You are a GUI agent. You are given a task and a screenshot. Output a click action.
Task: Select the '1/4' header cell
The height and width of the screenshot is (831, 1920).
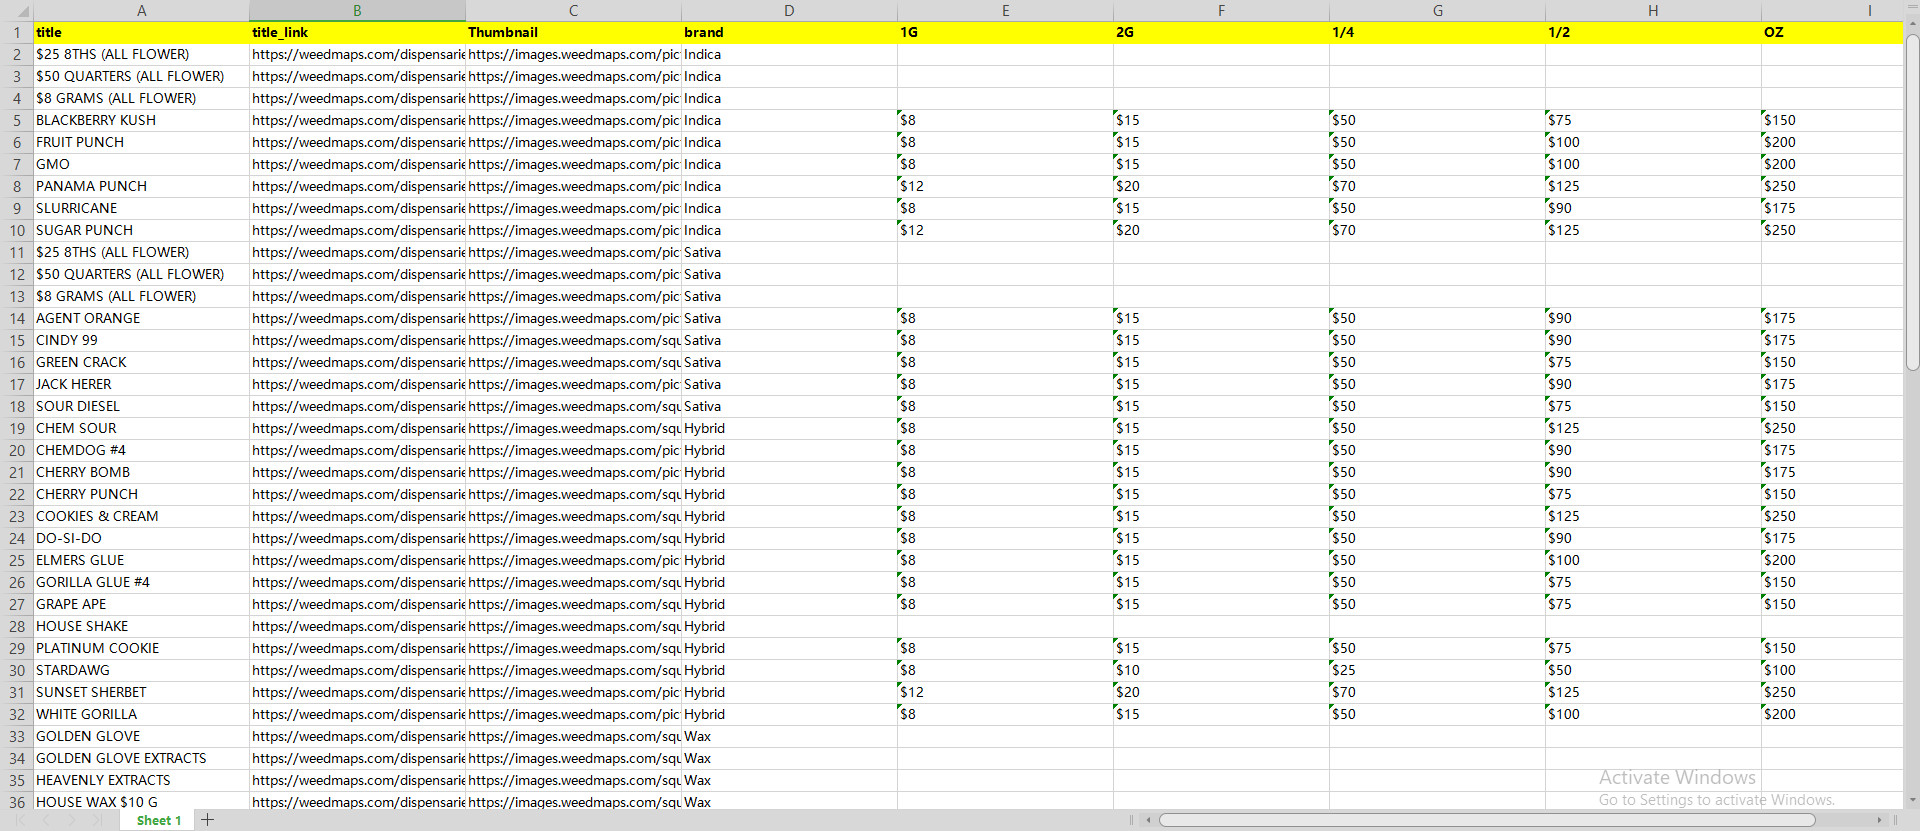(1437, 32)
